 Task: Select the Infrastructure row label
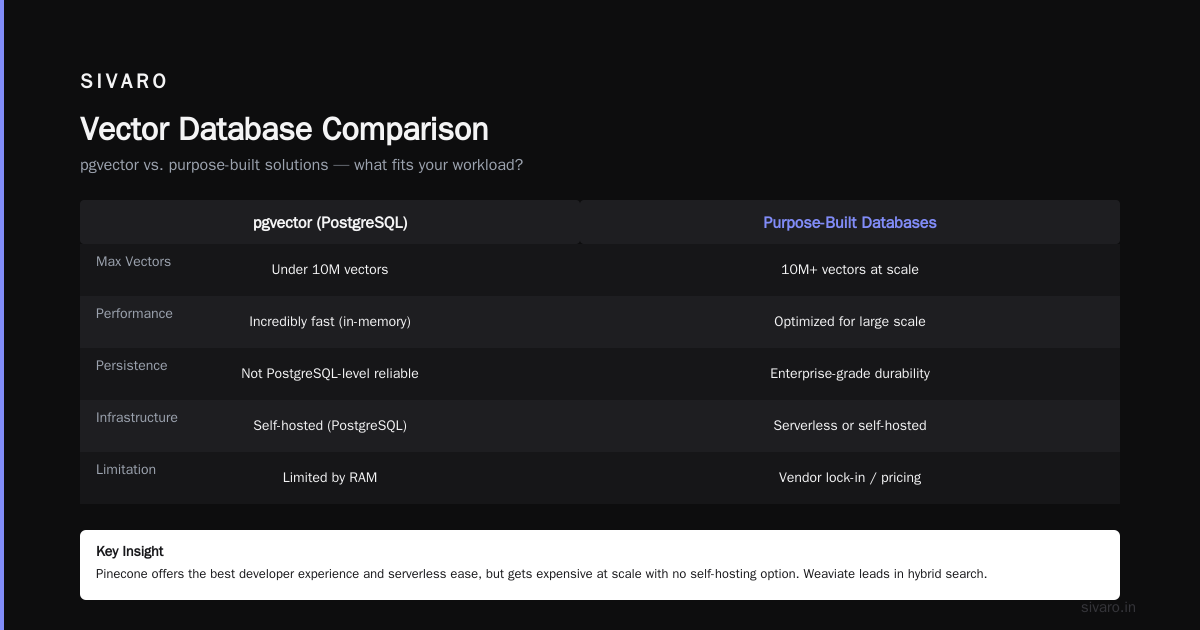137,418
